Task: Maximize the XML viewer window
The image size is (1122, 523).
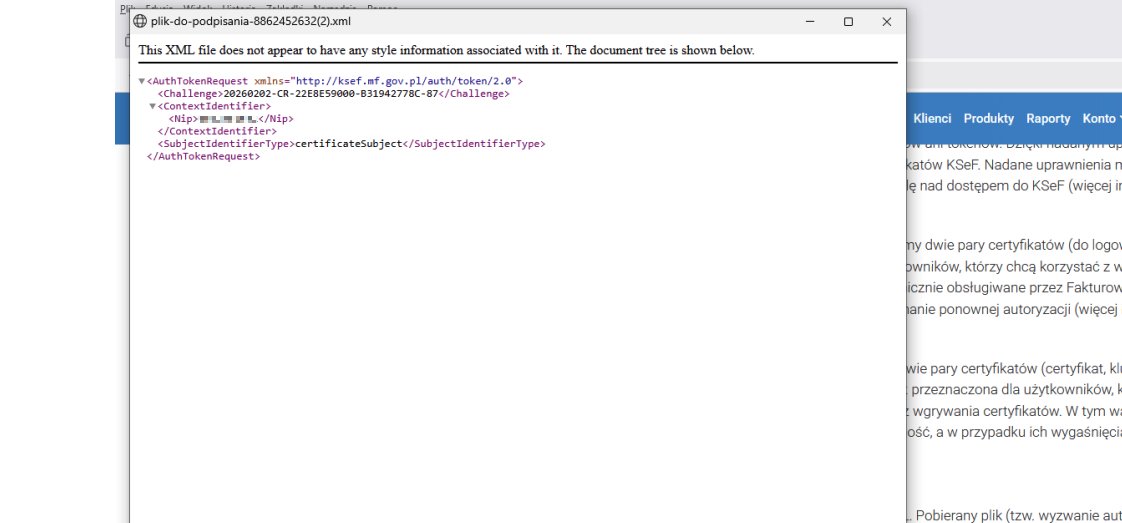Action: tap(848, 21)
